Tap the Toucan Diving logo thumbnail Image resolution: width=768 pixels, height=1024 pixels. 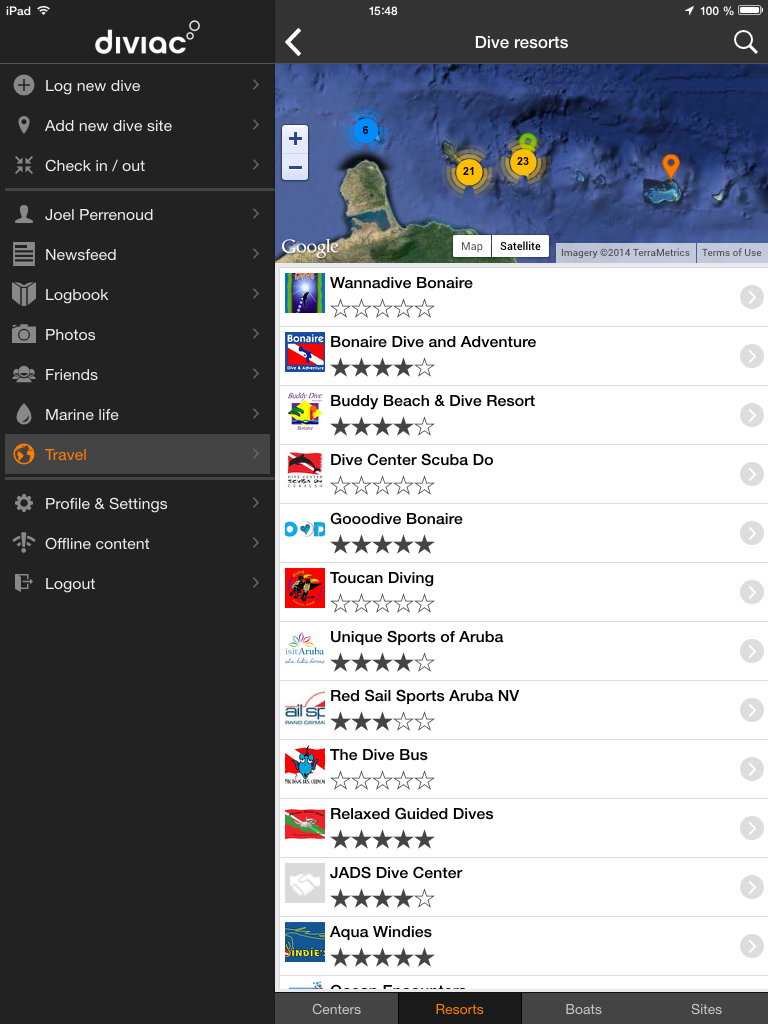click(305, 588)
